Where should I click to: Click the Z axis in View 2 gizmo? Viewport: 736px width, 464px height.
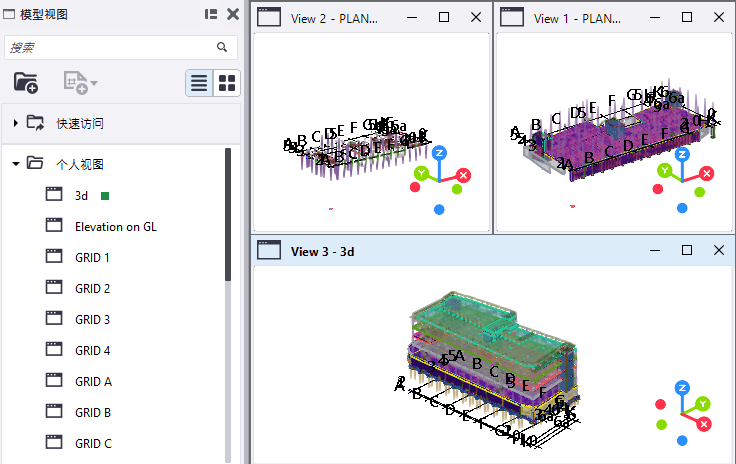pos(439,153)
